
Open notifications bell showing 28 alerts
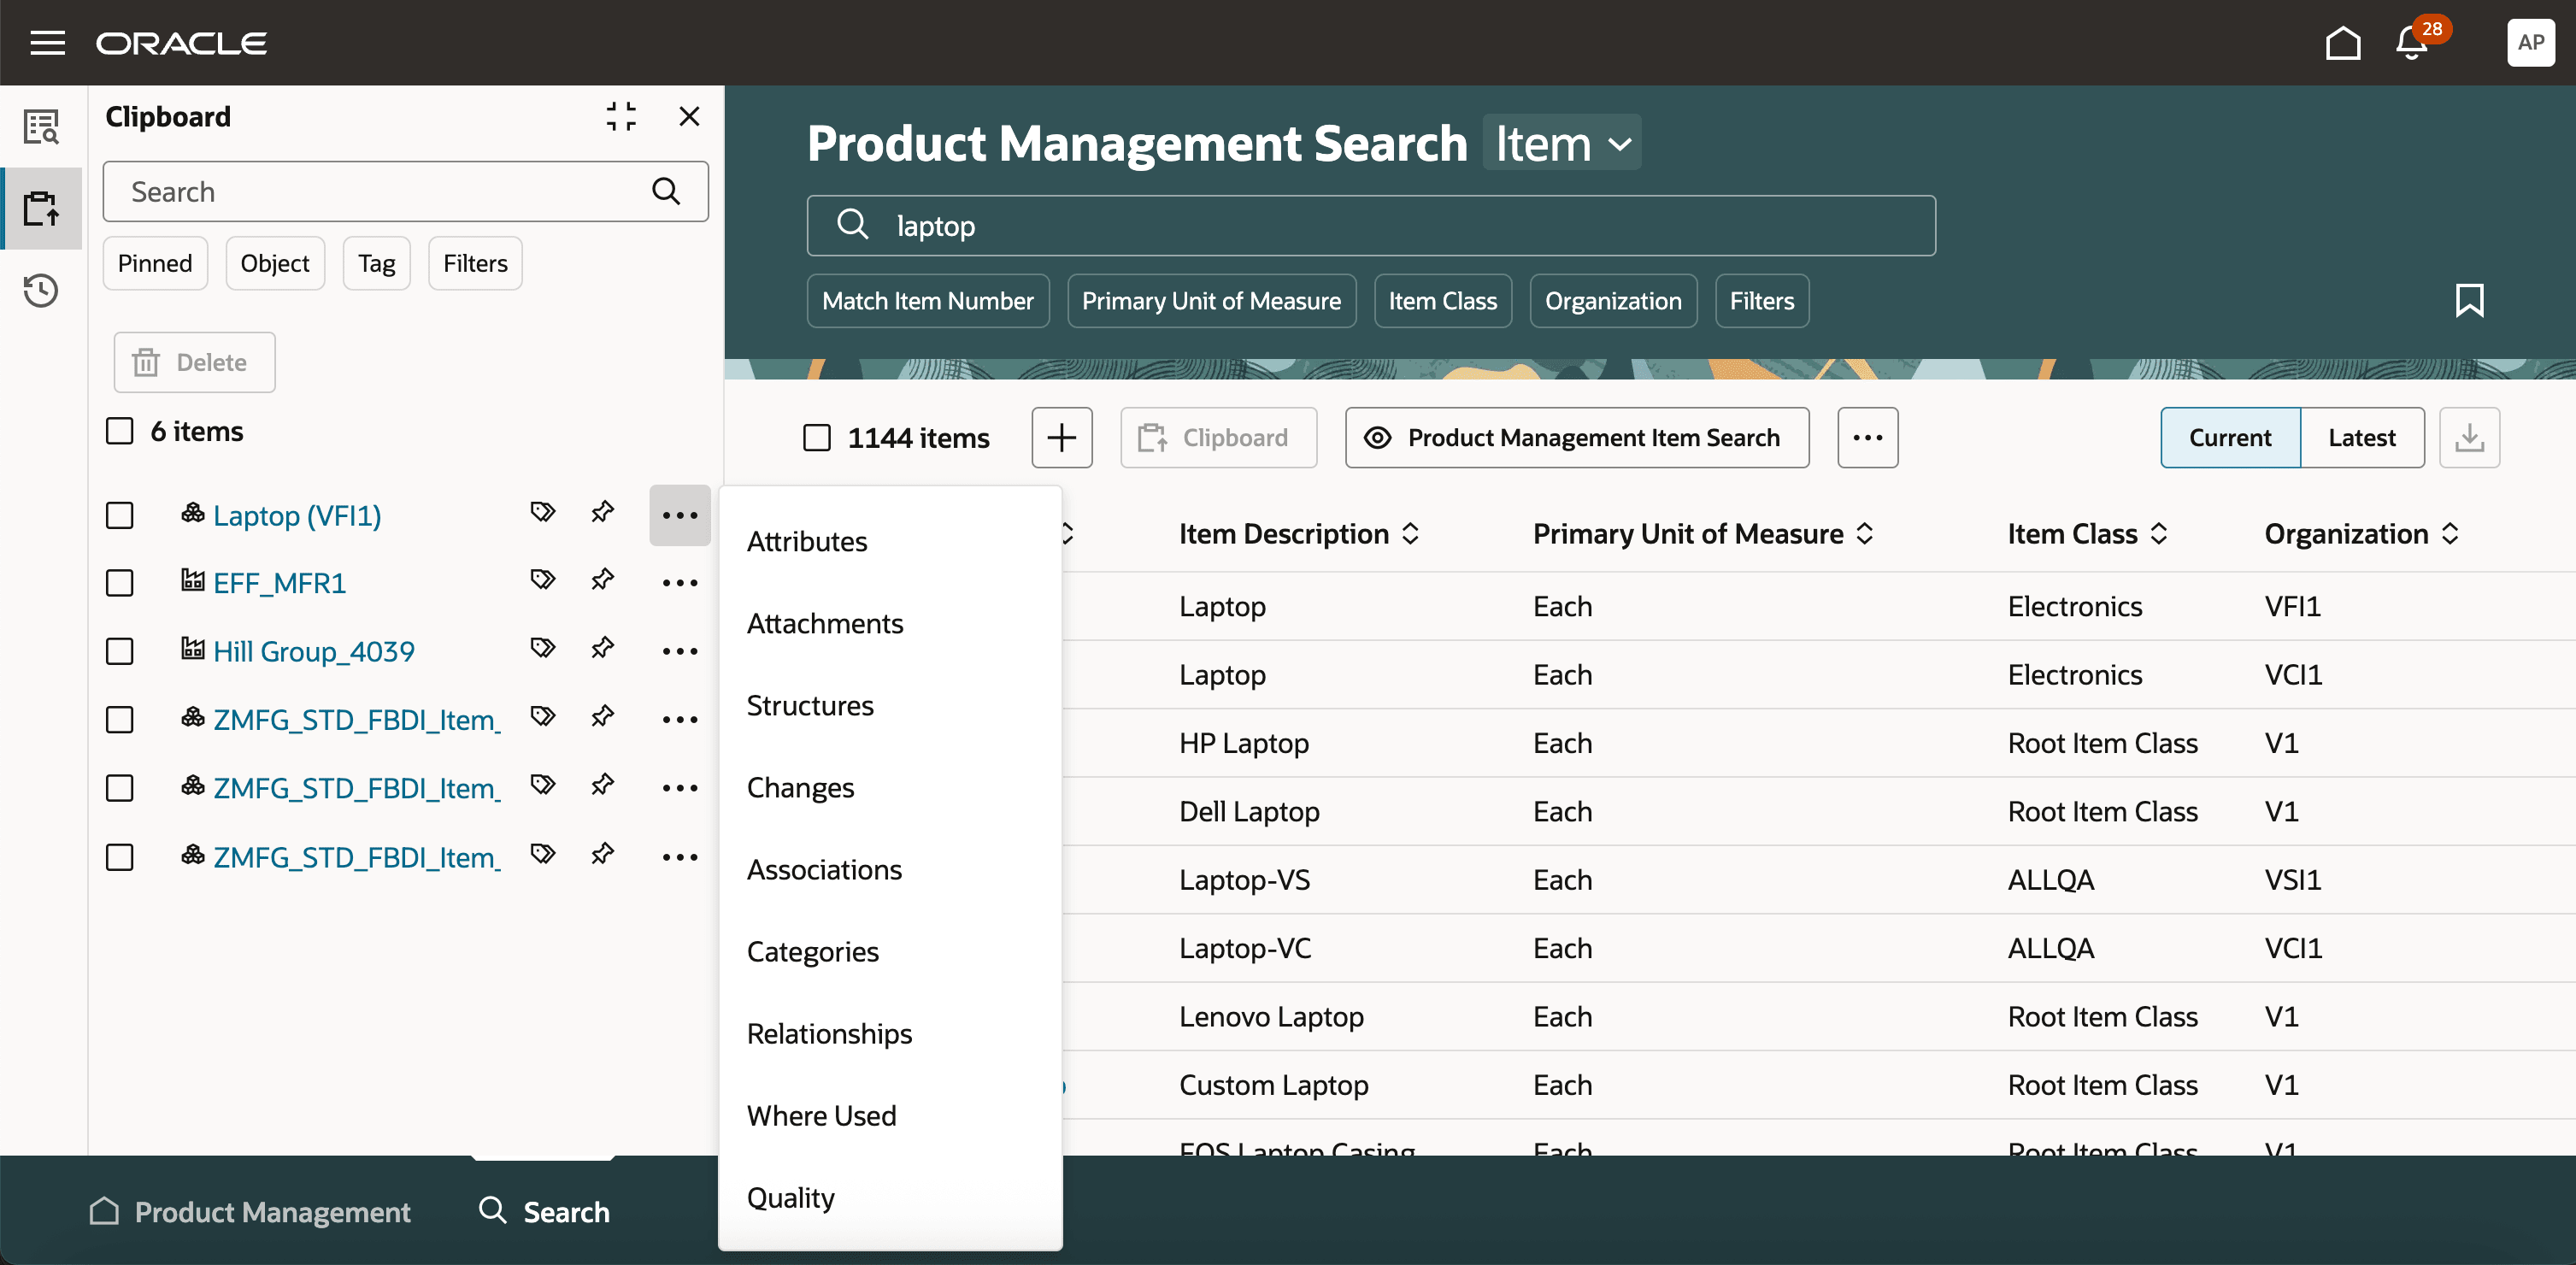(x=2410, y=43)
